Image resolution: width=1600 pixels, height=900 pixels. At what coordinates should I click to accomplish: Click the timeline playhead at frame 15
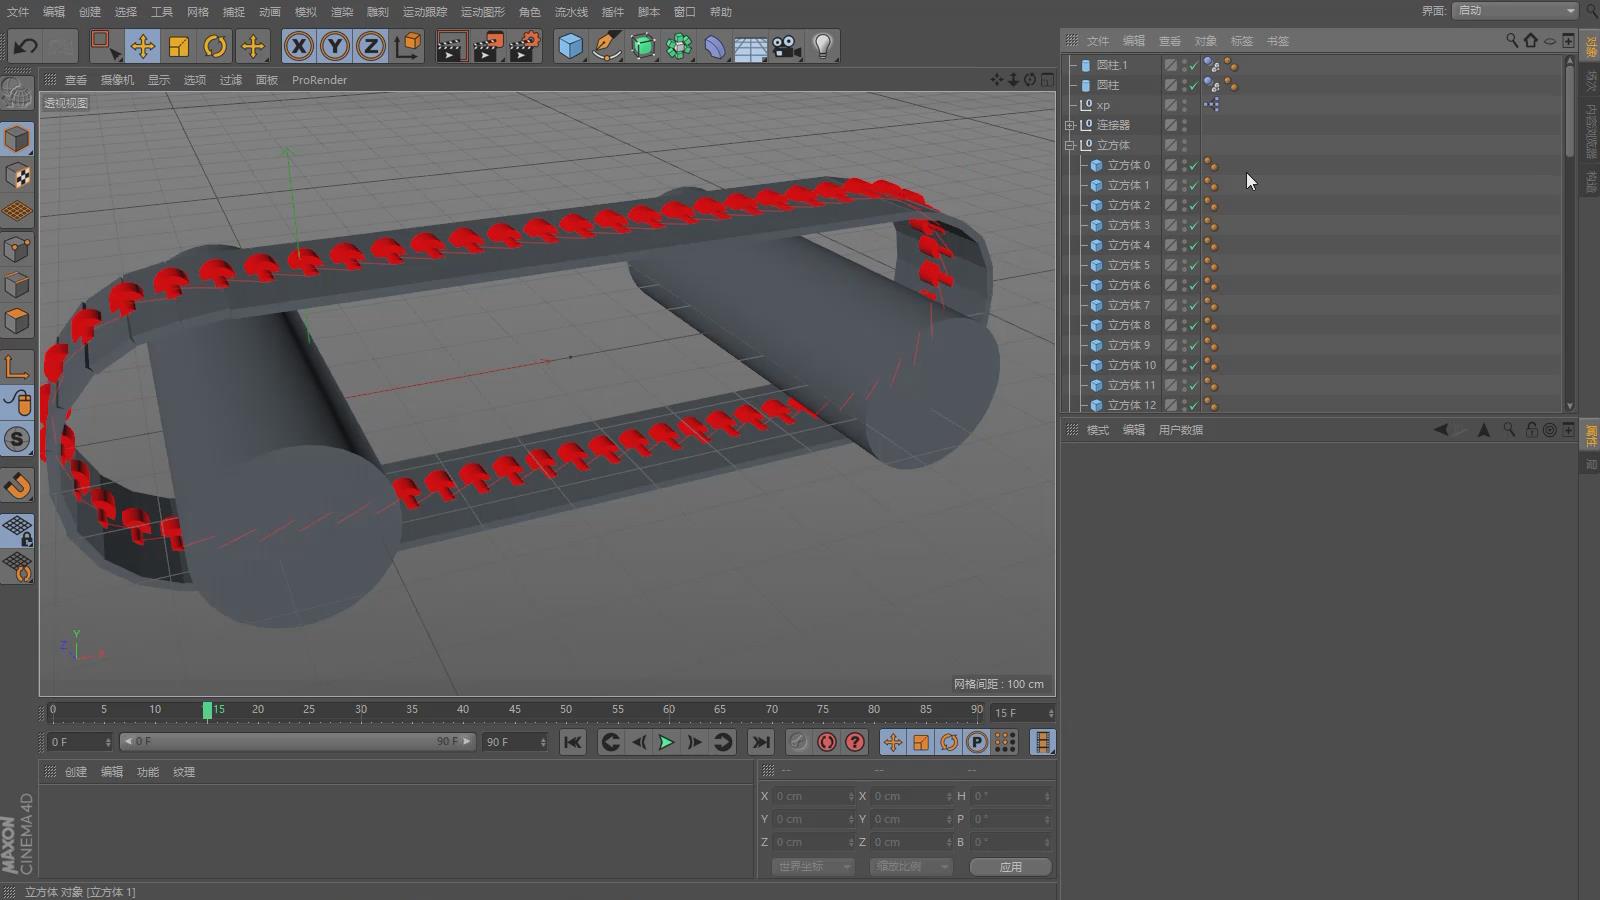click(207, 710)
